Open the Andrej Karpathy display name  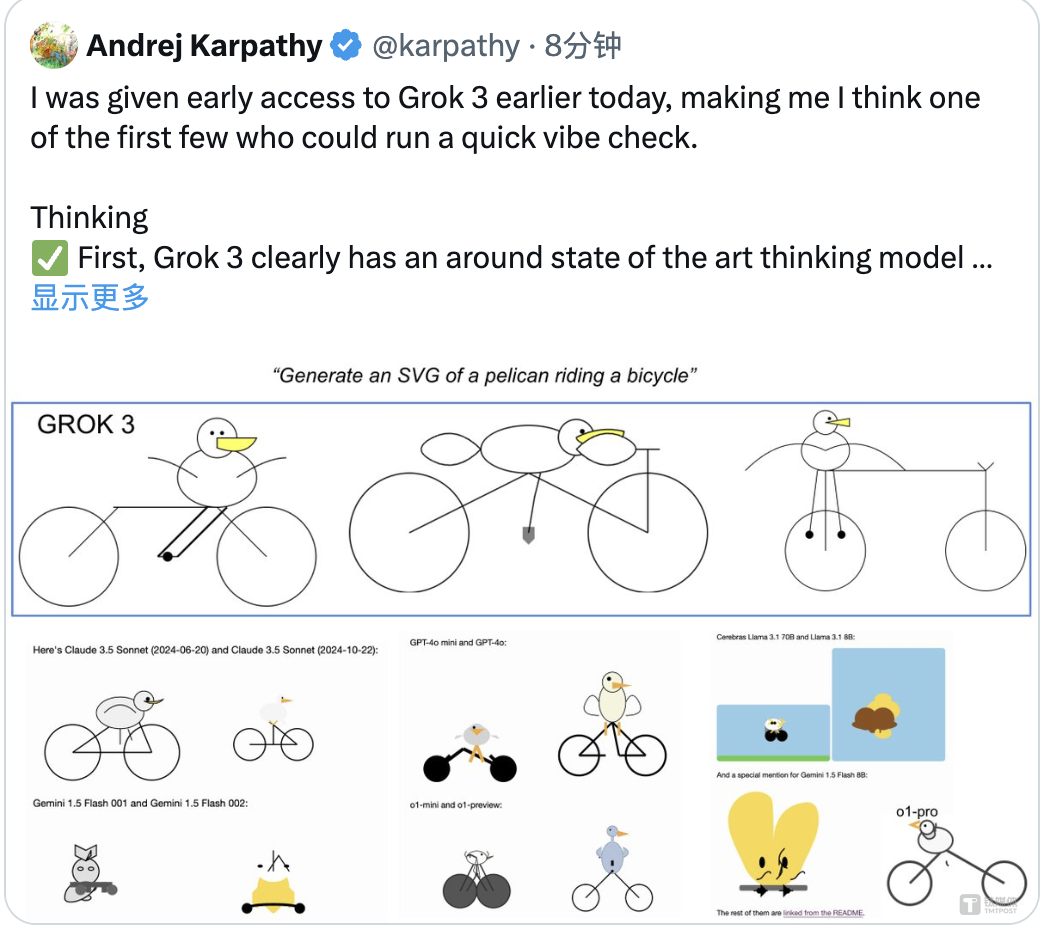[204, 45]
